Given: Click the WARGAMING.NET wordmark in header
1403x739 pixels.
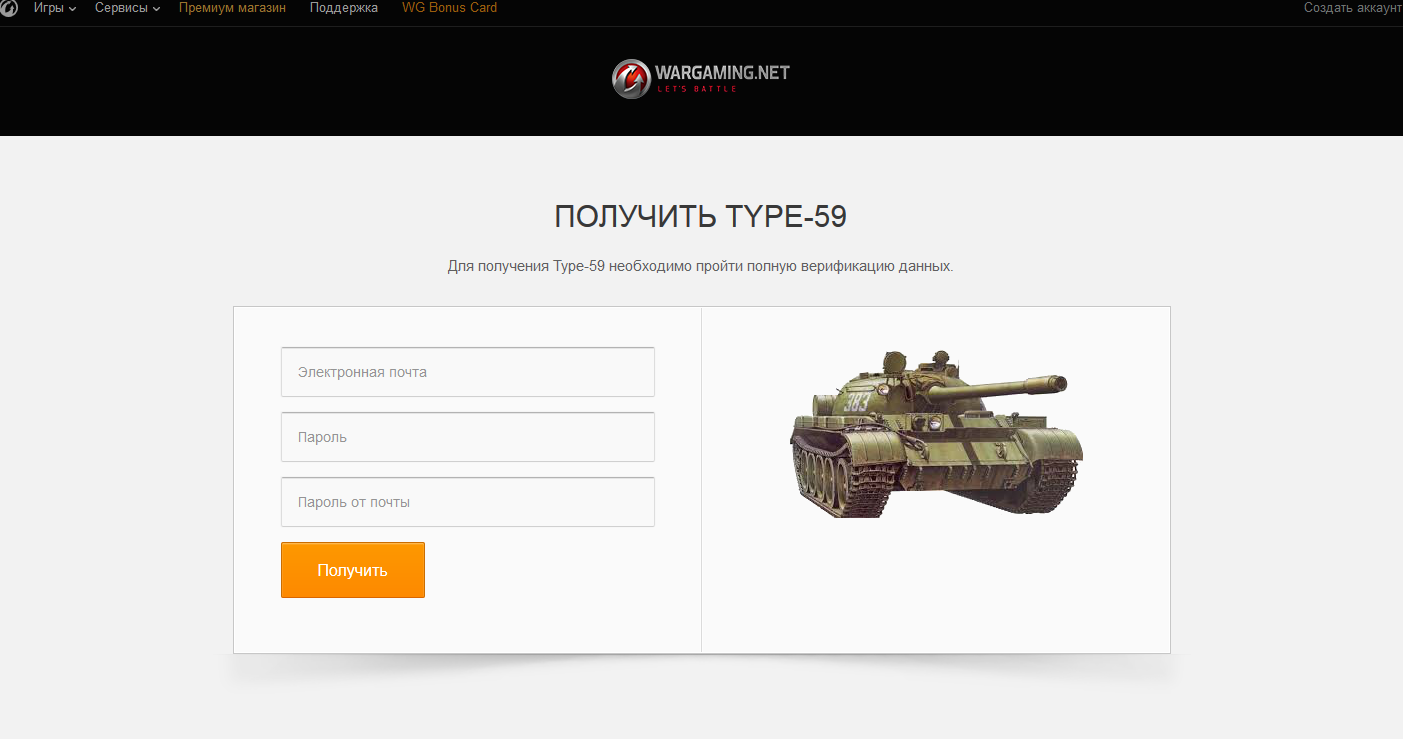Looking at the screenshot, I should click(x=723, y=73).
